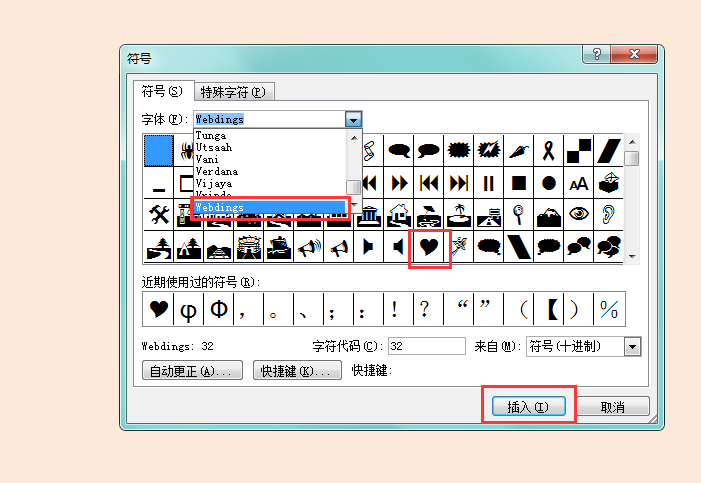Select the heart symbol in the Webdings grid
Screen dimensions: 701x483
[x=429, y=246]
